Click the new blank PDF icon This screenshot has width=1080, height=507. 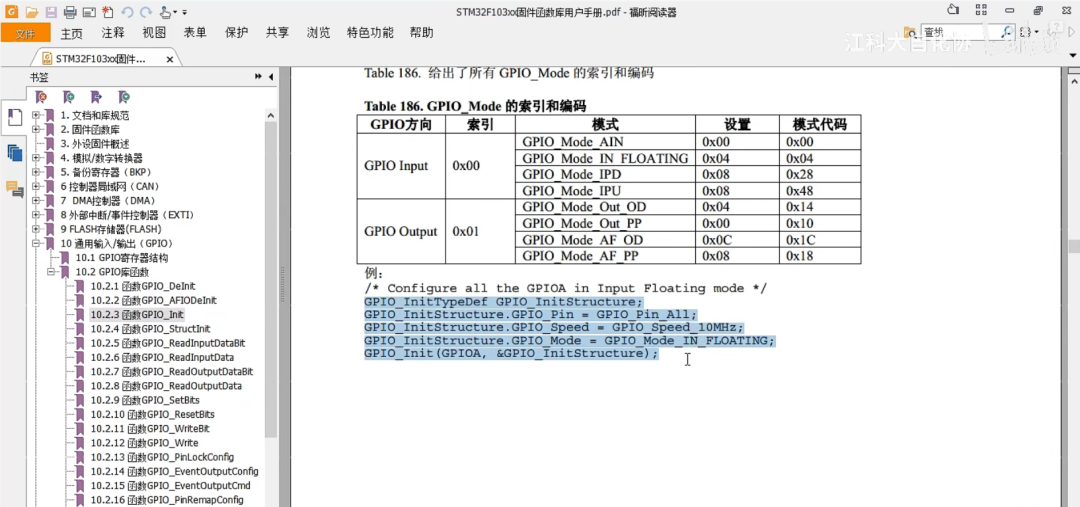(x=107, y=12)
